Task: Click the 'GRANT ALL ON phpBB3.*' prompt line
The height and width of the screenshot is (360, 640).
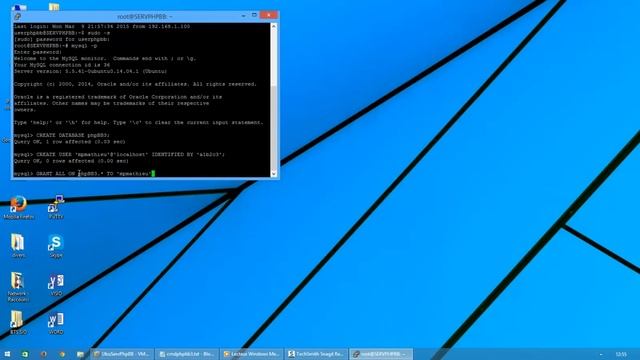Action: tap(84, 174)
